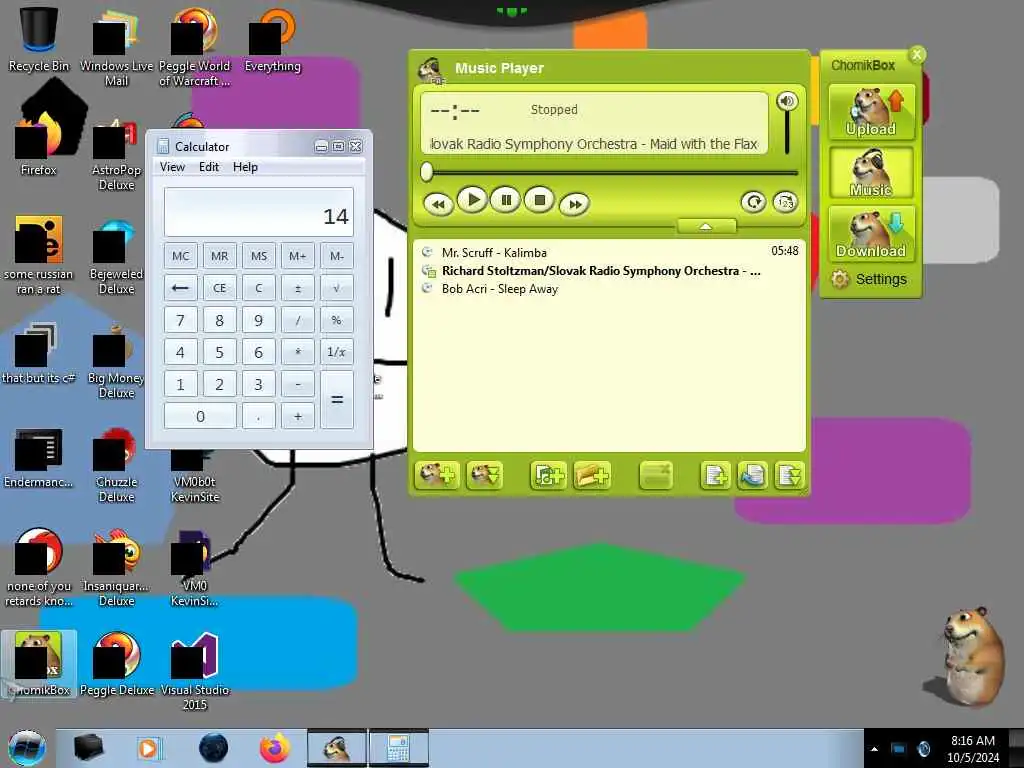This screenshot has height=768, width=1024.
Task: Select the Peggle Deluxe desktop icon
Action: pos(117,664)
